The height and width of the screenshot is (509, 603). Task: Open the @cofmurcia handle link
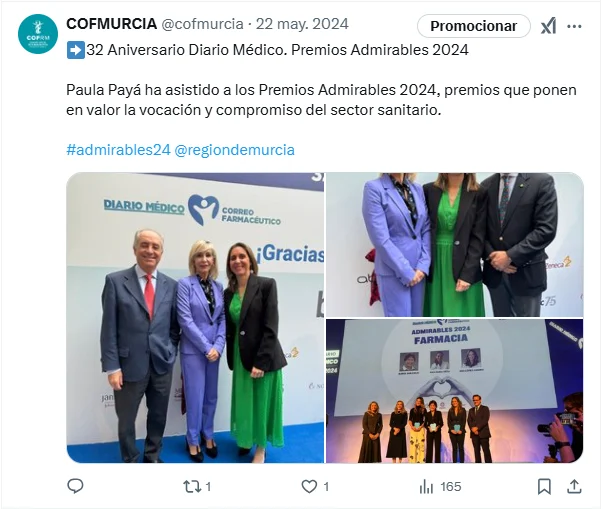(x=202, y=24)
